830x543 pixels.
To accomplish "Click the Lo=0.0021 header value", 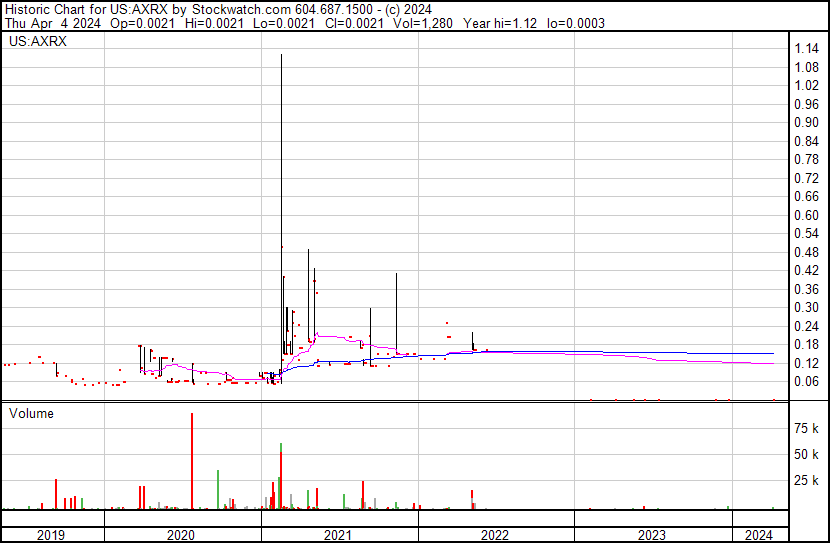I will tap(284, 23).
